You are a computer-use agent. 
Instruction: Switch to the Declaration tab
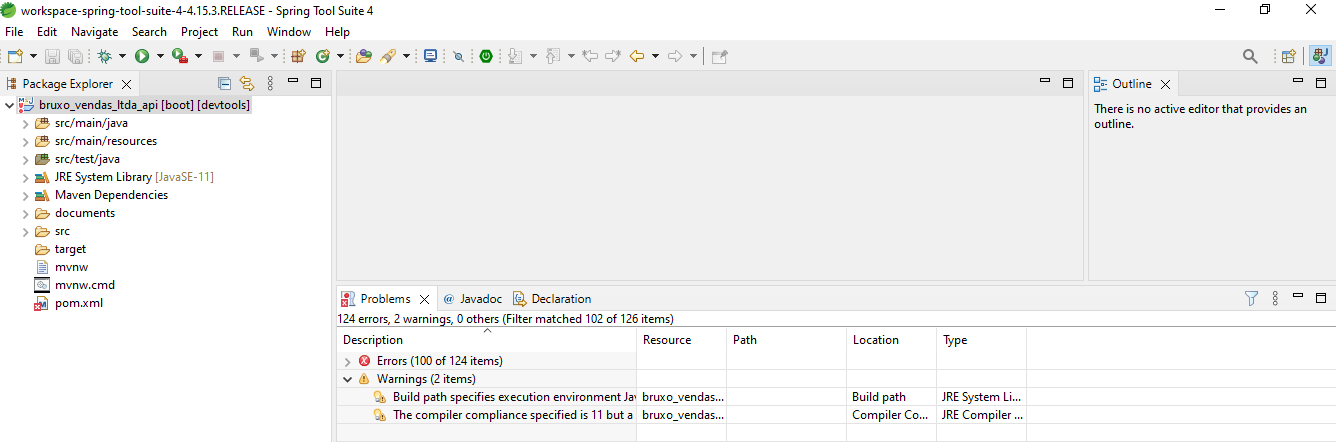(552, 298)
